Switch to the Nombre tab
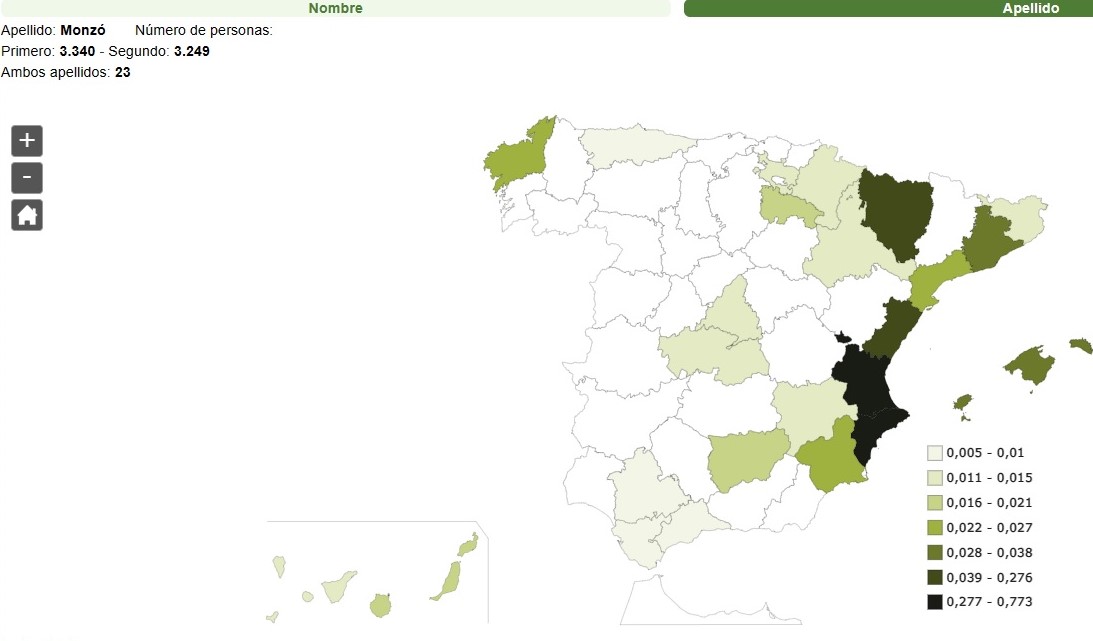 (x=336, y=8)
